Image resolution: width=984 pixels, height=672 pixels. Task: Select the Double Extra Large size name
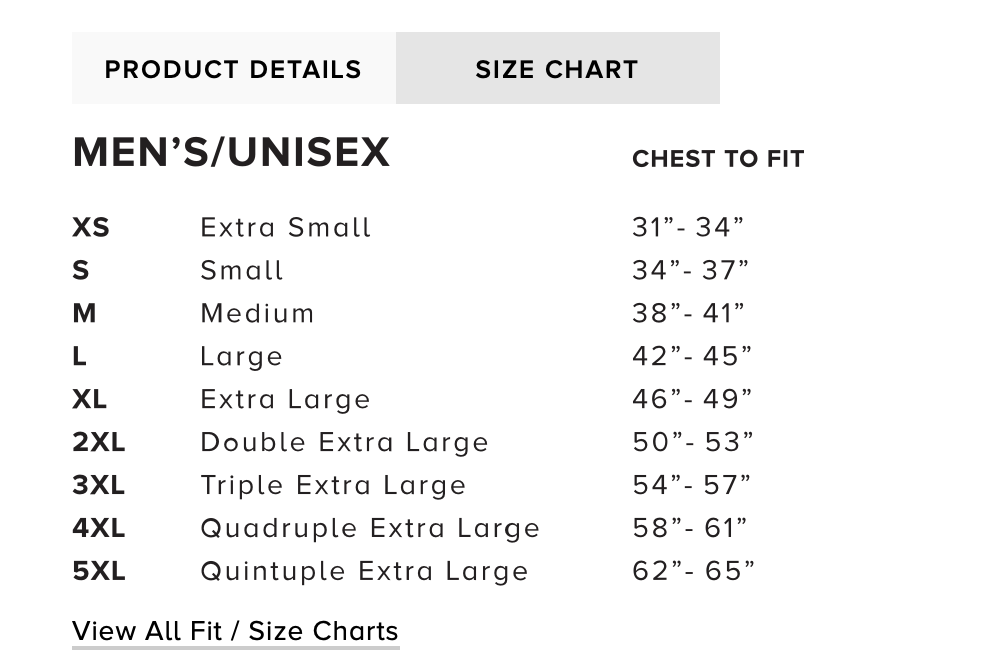pyautogui.click(x=345, y=443)
